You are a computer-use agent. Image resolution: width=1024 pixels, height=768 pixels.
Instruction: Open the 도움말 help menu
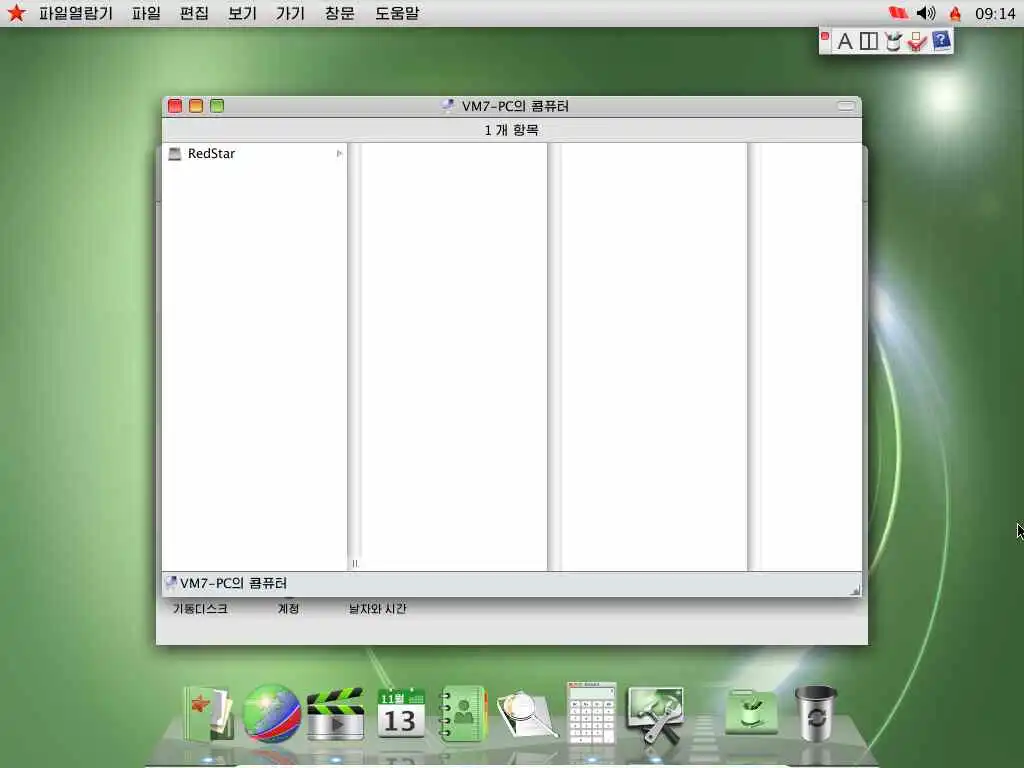click(397, 13)
